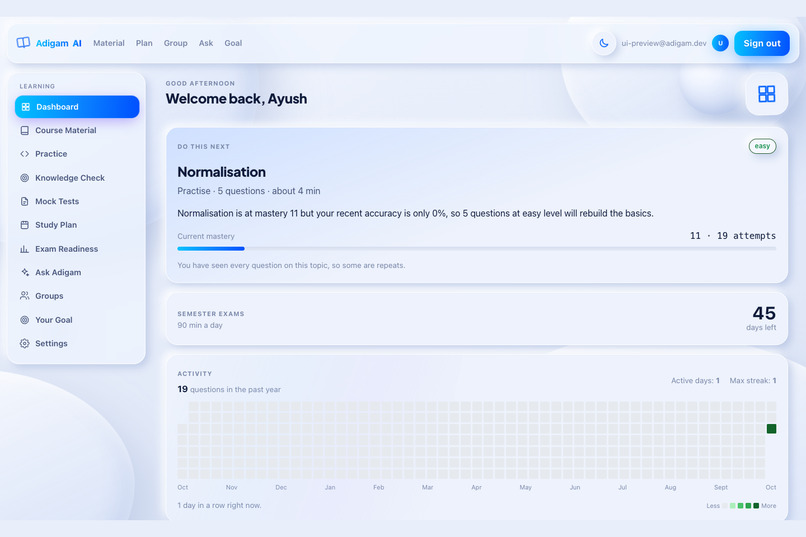Click the Sign out button
The width and height of the screenshot is (806, 537).
pos(762,43)
